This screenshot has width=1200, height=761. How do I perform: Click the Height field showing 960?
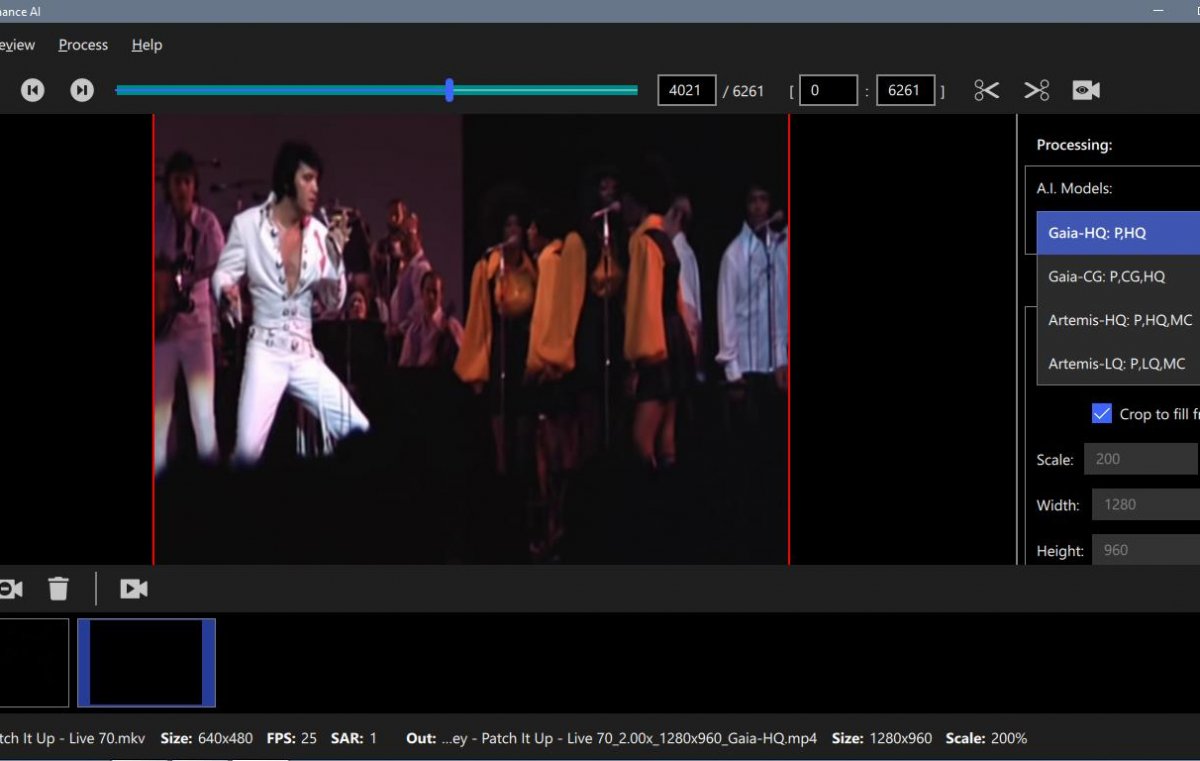(1146, 550)
